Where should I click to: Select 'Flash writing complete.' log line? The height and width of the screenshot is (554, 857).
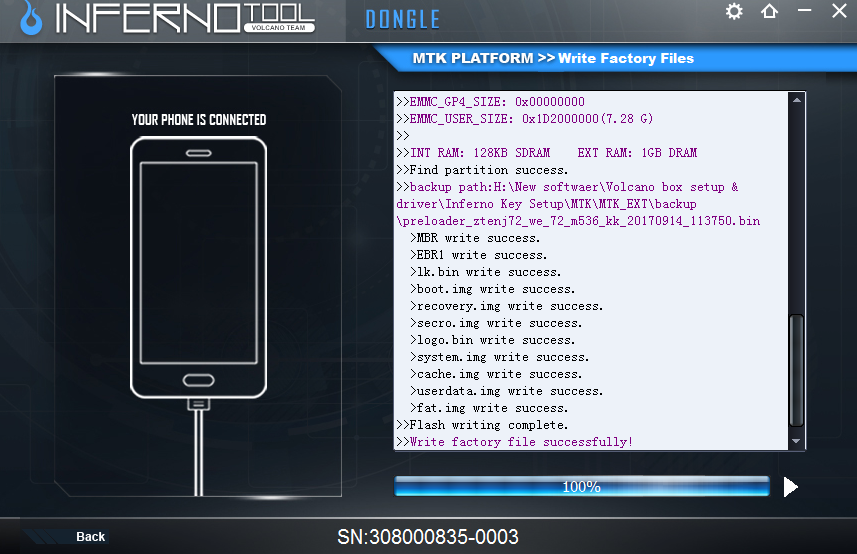click(482, 425)
